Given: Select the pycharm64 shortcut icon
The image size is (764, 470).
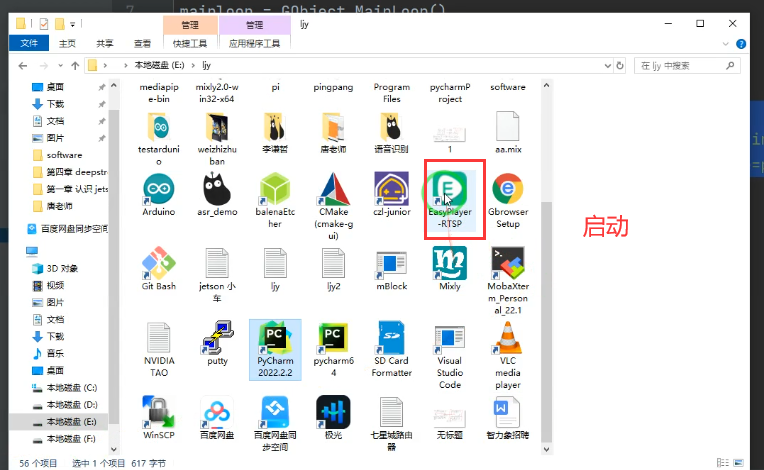Looking at the screenshot, I should pos(333,338).
